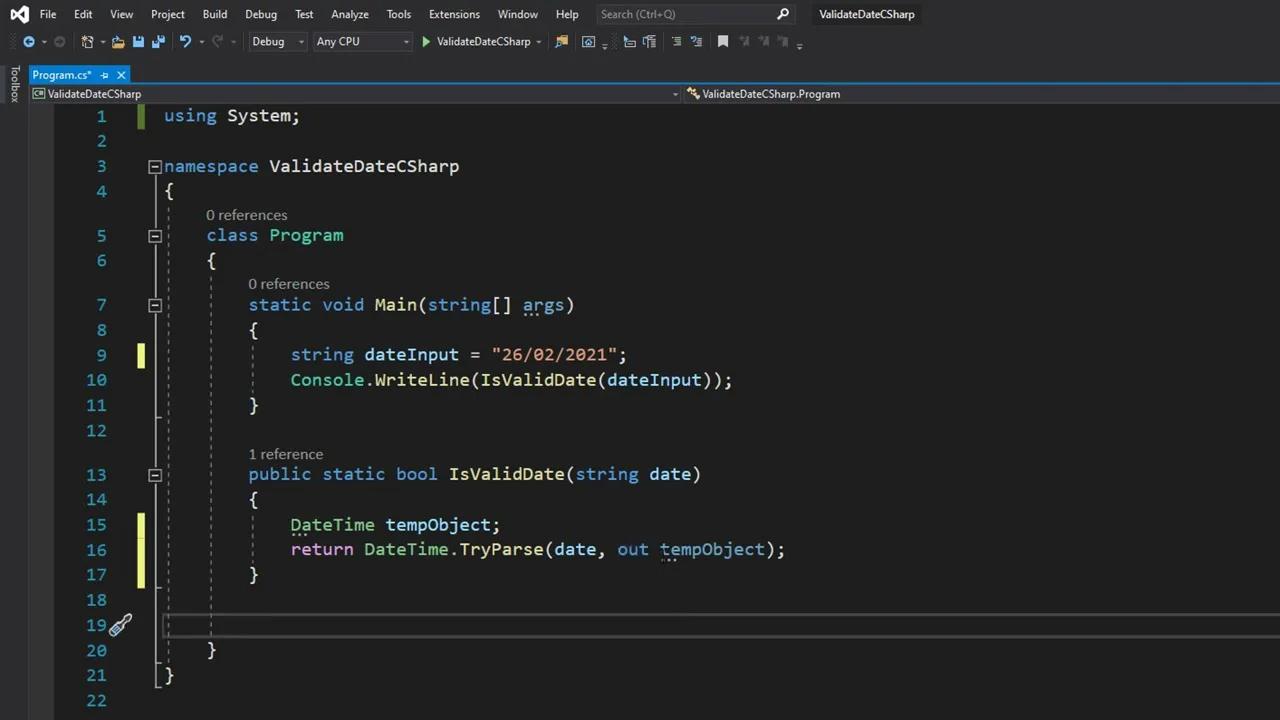Click the Undo icon
Viewport: 1280px width, 720px height.
[185, 41]
